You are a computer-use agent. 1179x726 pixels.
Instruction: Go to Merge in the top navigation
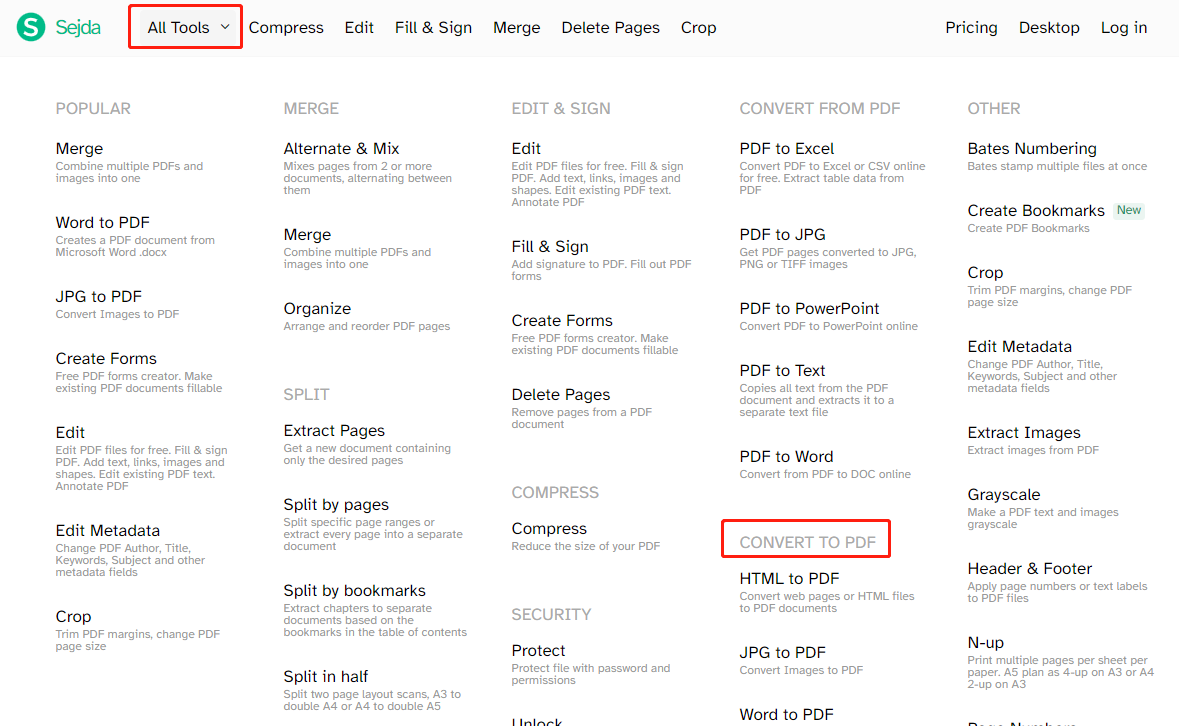[517, 28]
